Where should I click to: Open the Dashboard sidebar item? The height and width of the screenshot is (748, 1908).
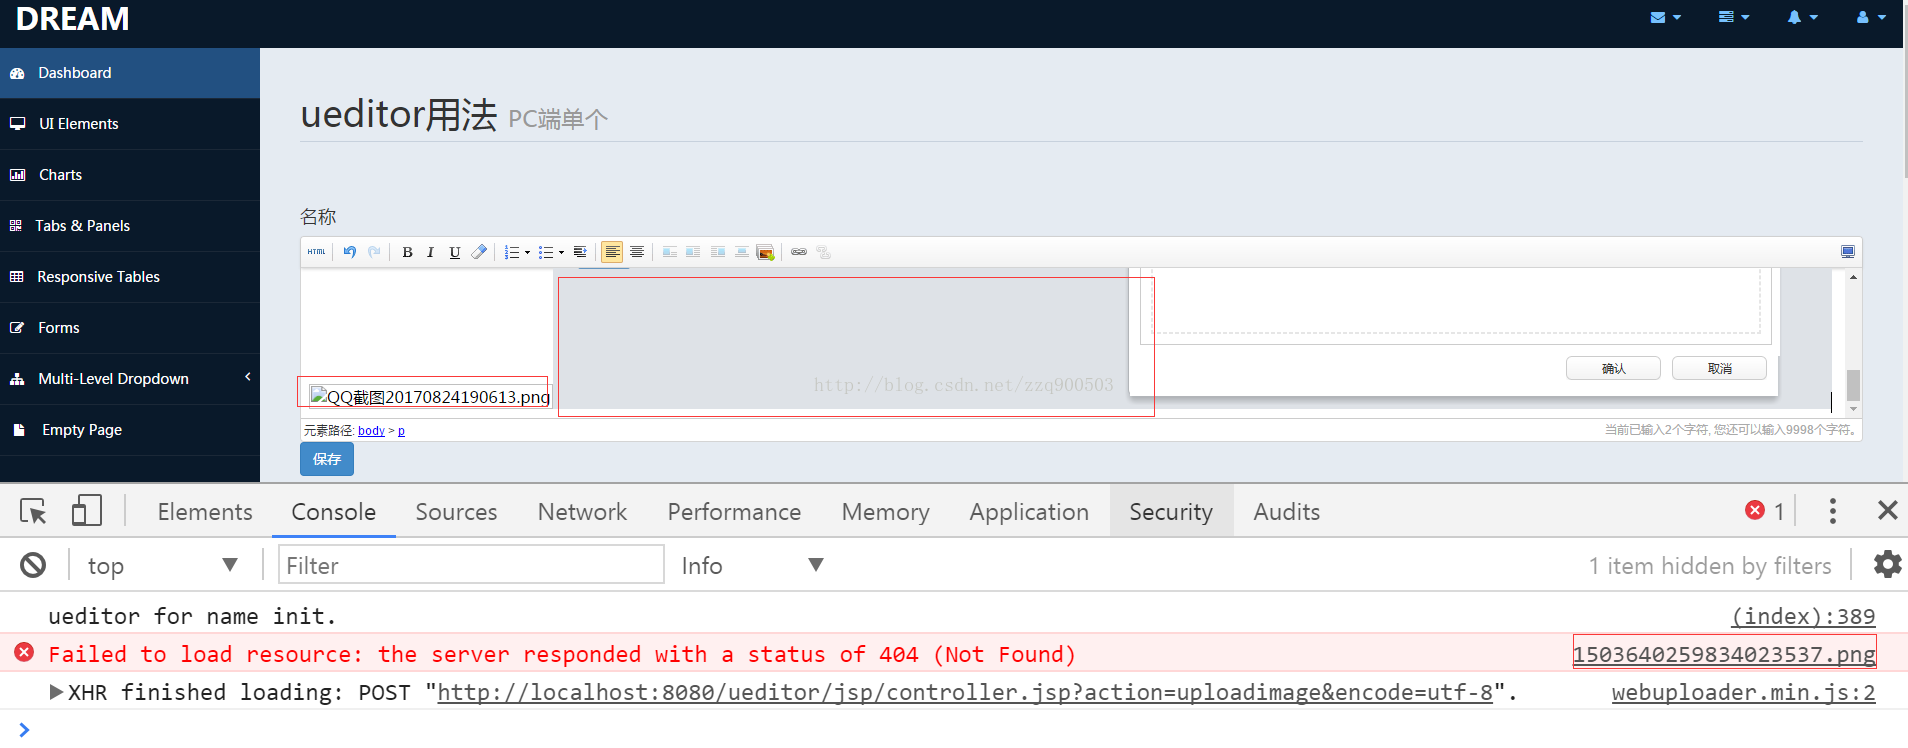click(x=130, y=73)
